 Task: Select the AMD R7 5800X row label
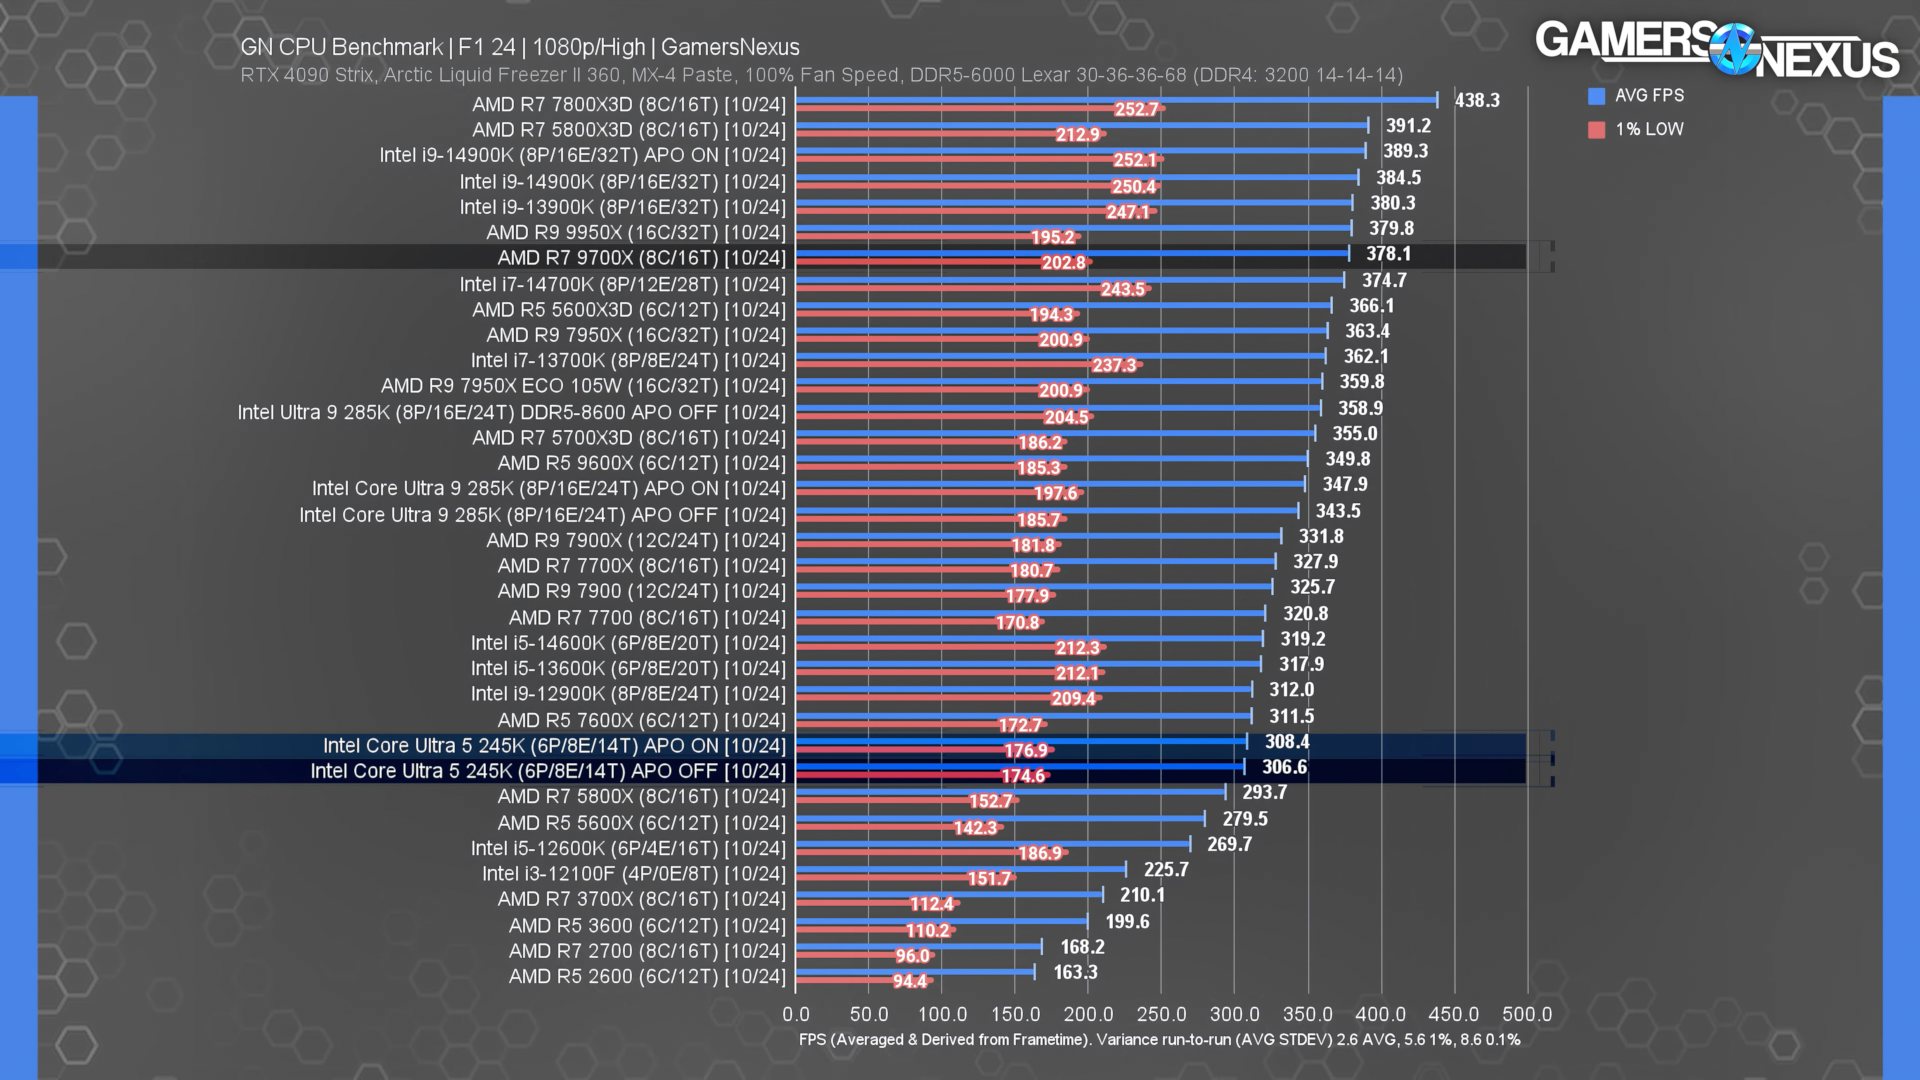point(642,797)
